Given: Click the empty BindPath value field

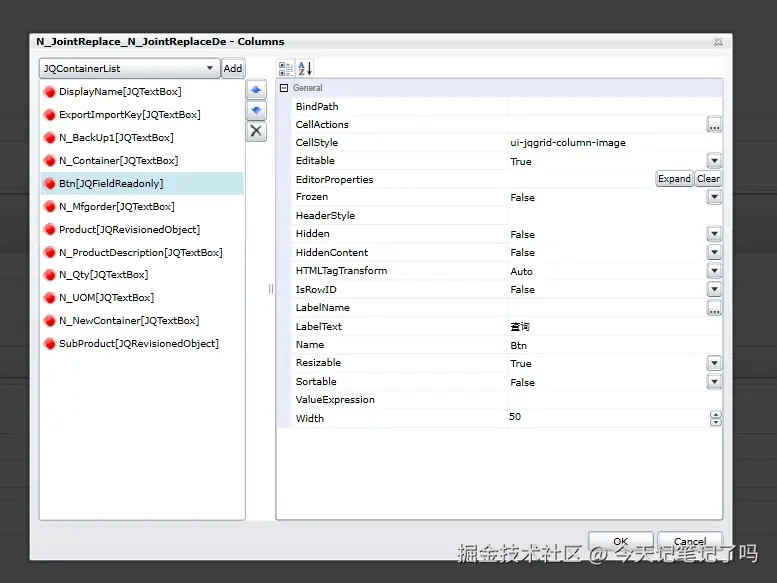Looking at the screenshot, I should point(614,106).
